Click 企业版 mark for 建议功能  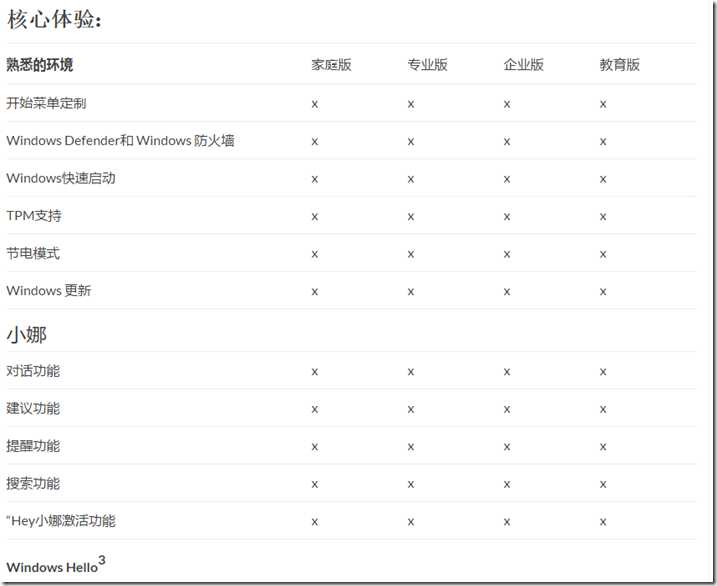[x=507, y=410]
